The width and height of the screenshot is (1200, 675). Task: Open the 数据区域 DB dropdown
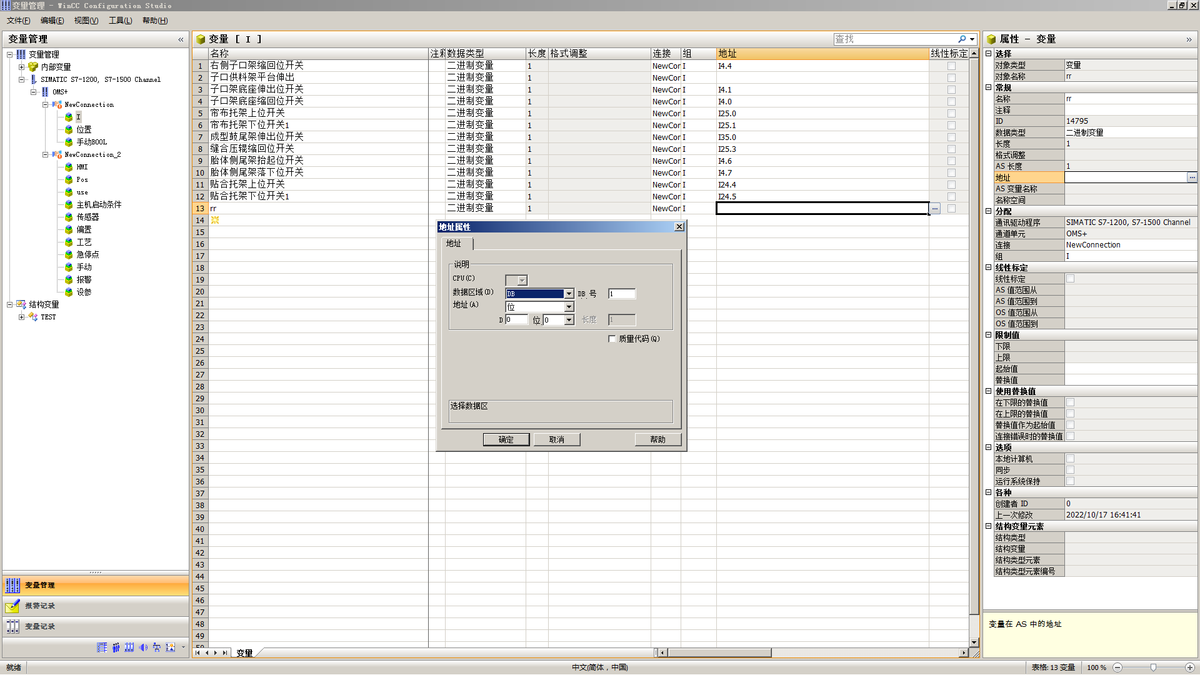click(x=568, y=294)
